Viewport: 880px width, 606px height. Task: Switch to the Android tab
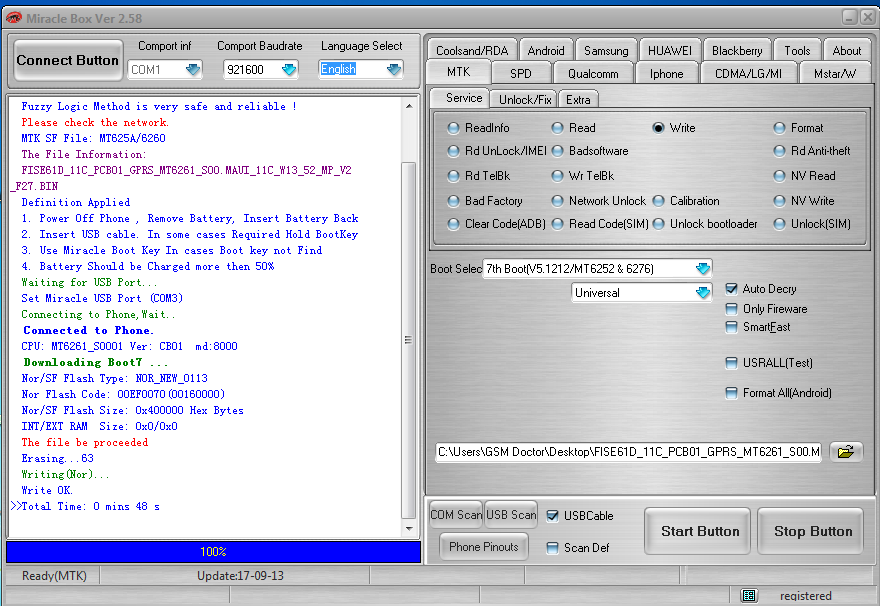pos(546,50)
